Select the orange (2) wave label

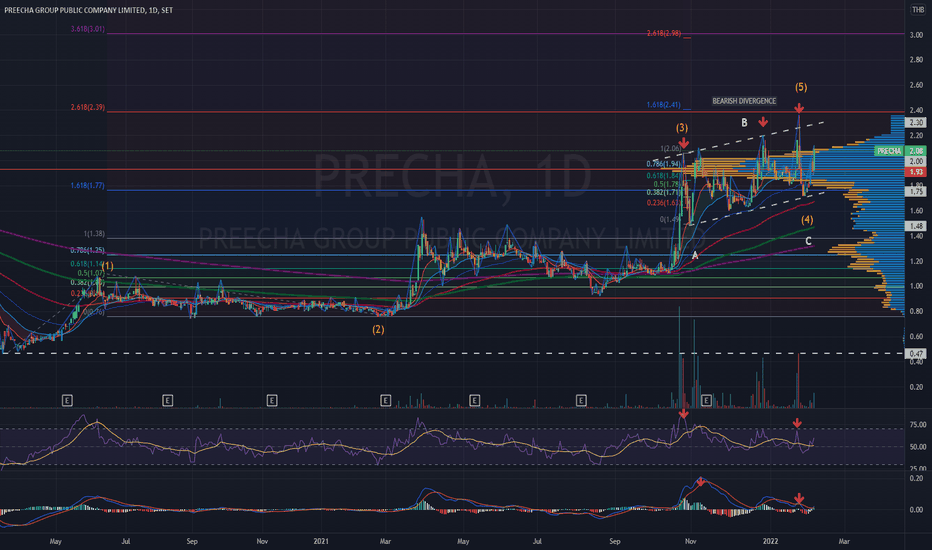378,329
